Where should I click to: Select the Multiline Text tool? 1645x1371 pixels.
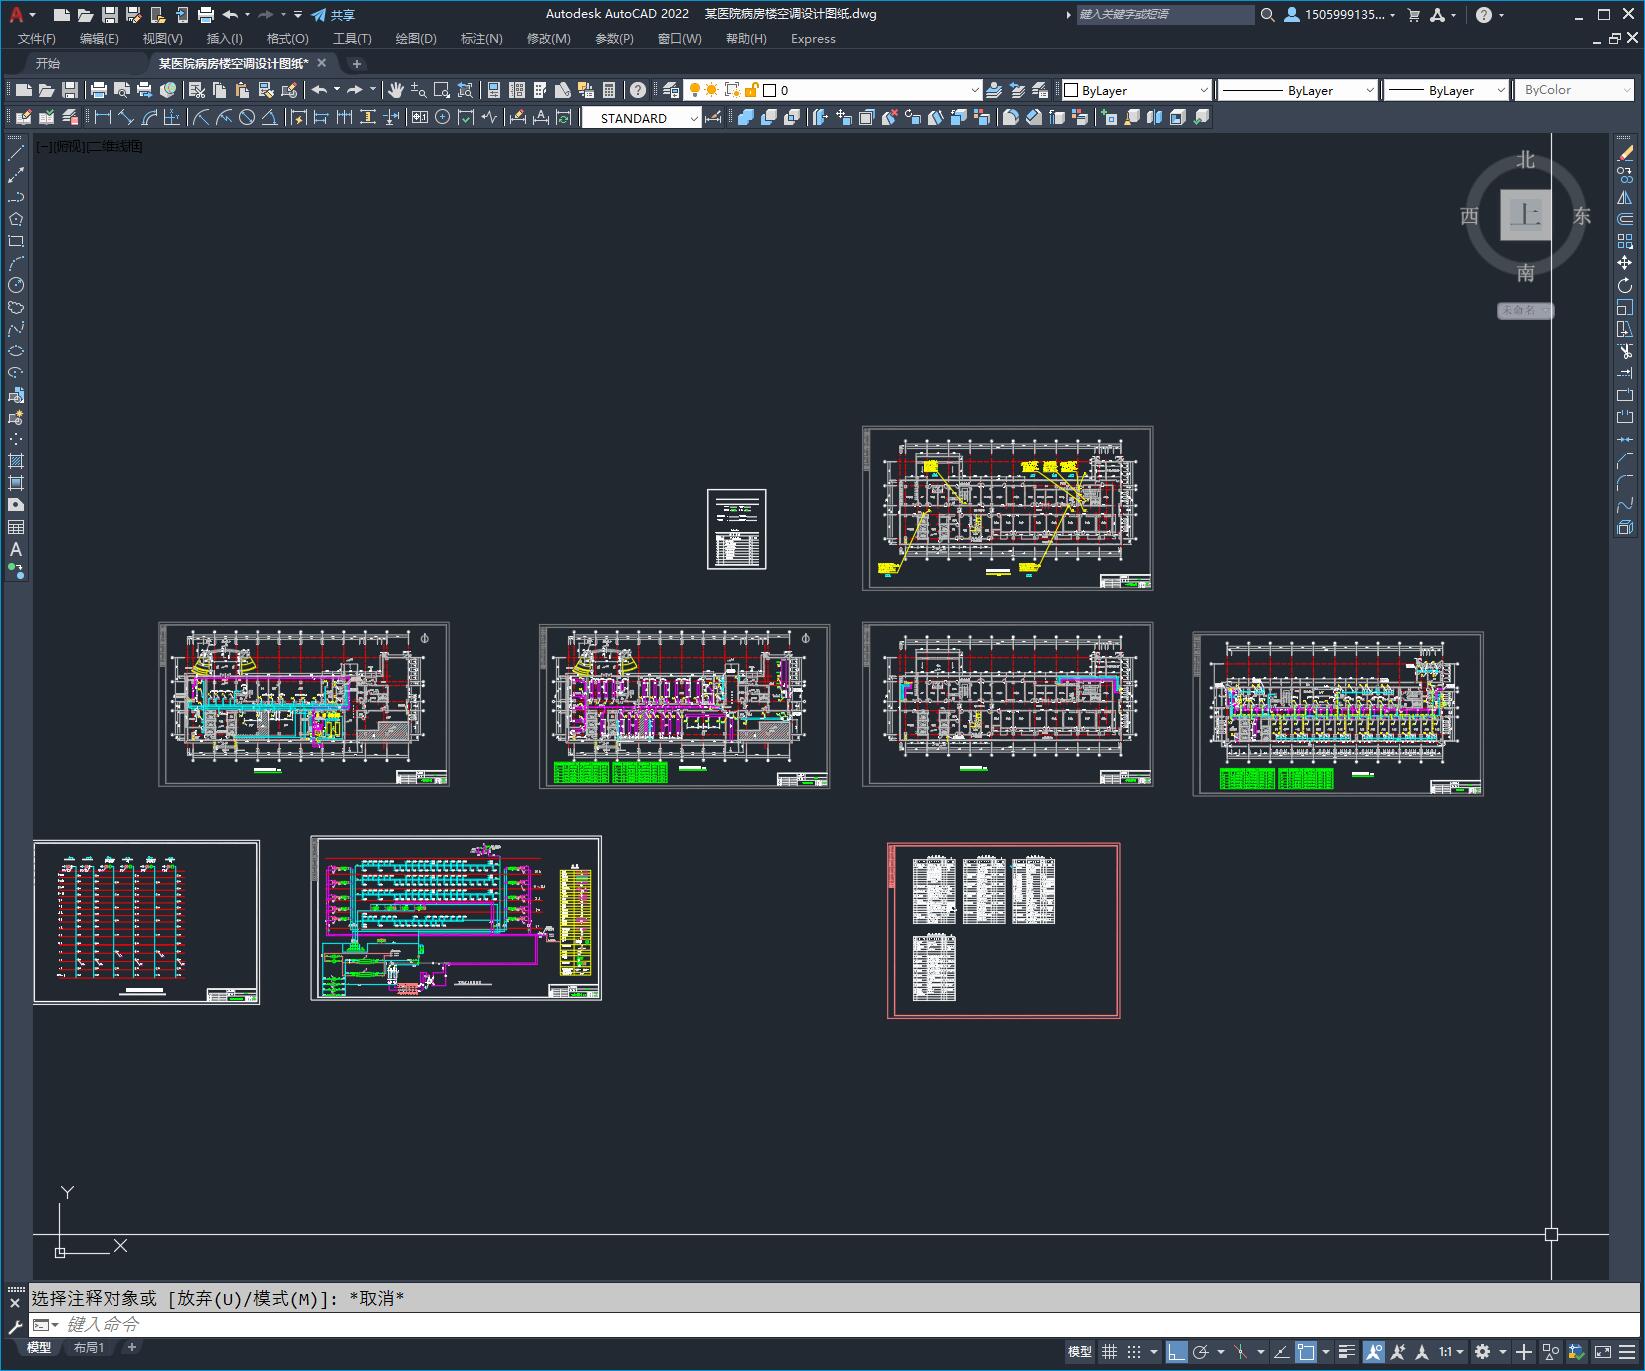pyautogui.click(x=16, y=549)
